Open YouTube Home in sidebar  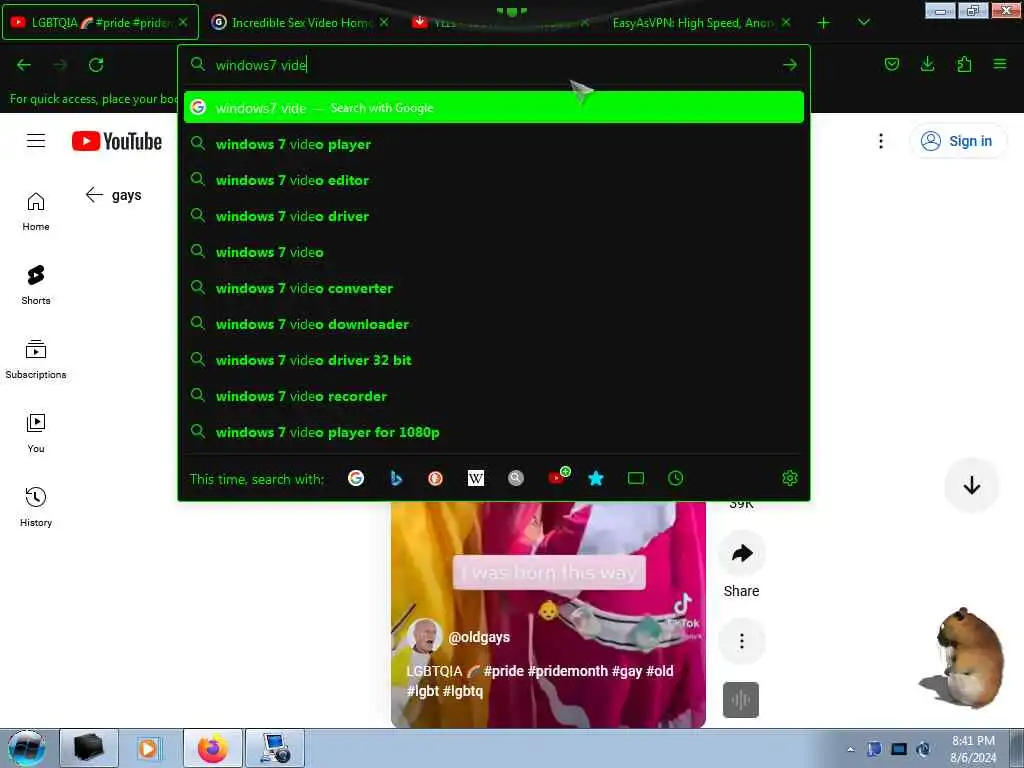(36, 212)
